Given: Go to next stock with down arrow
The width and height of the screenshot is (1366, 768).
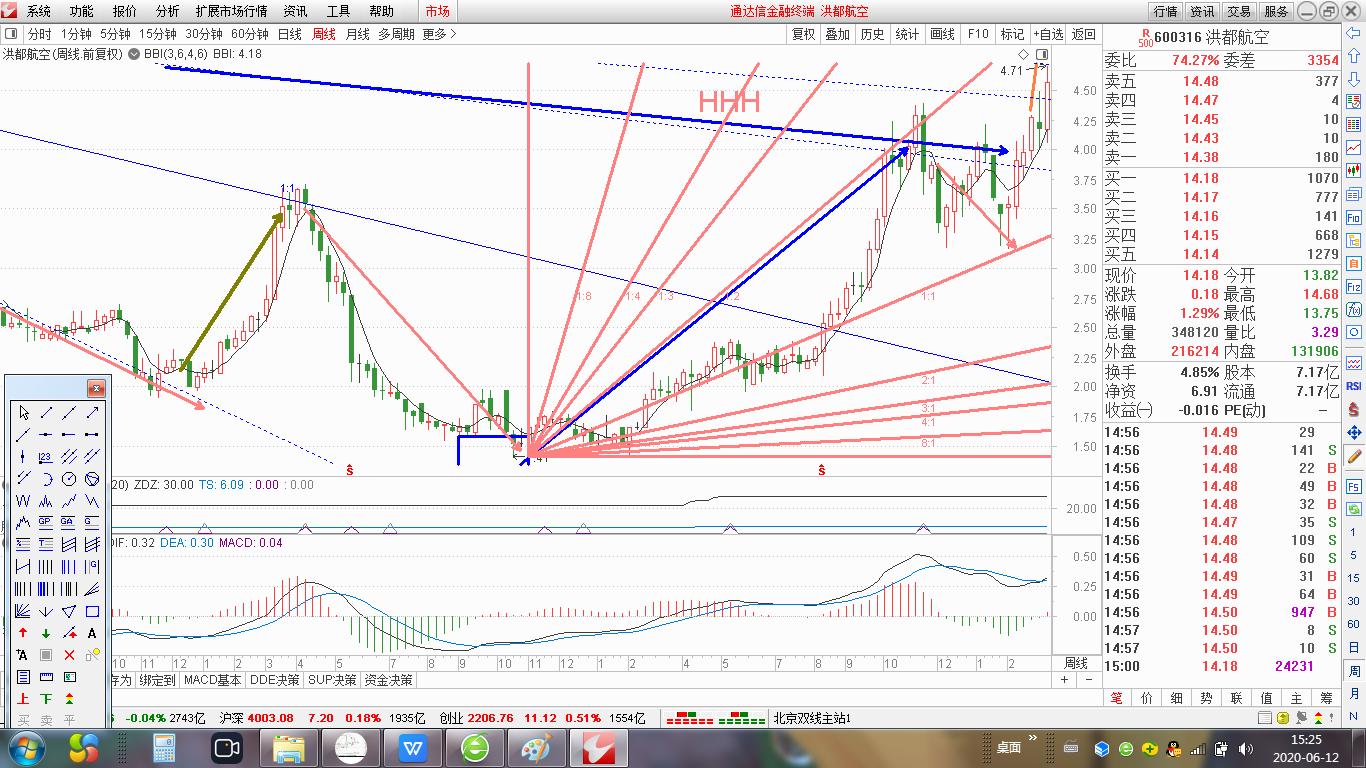Looking at the screenshot, I should tap(1355, 80).
